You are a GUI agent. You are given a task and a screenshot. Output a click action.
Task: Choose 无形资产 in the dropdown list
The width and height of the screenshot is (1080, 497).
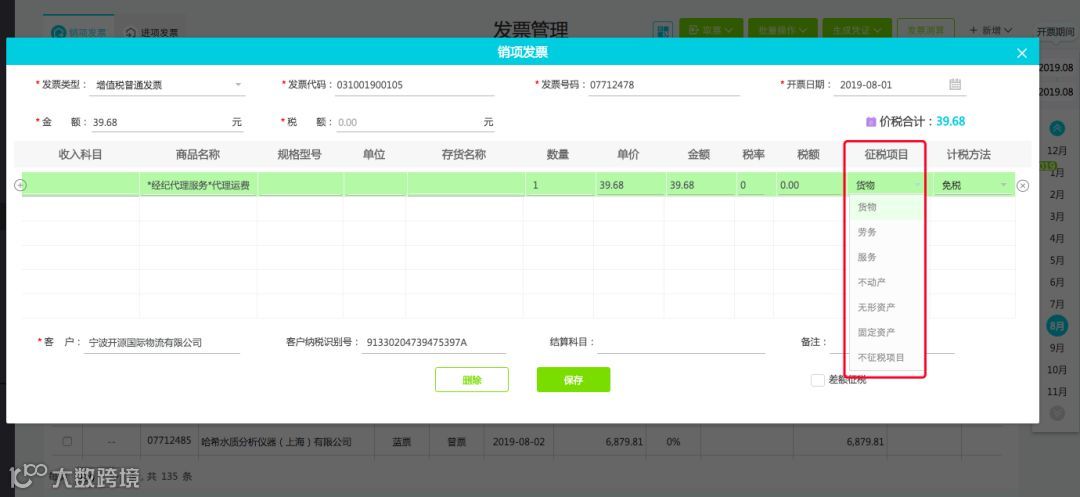pos(886,307)
